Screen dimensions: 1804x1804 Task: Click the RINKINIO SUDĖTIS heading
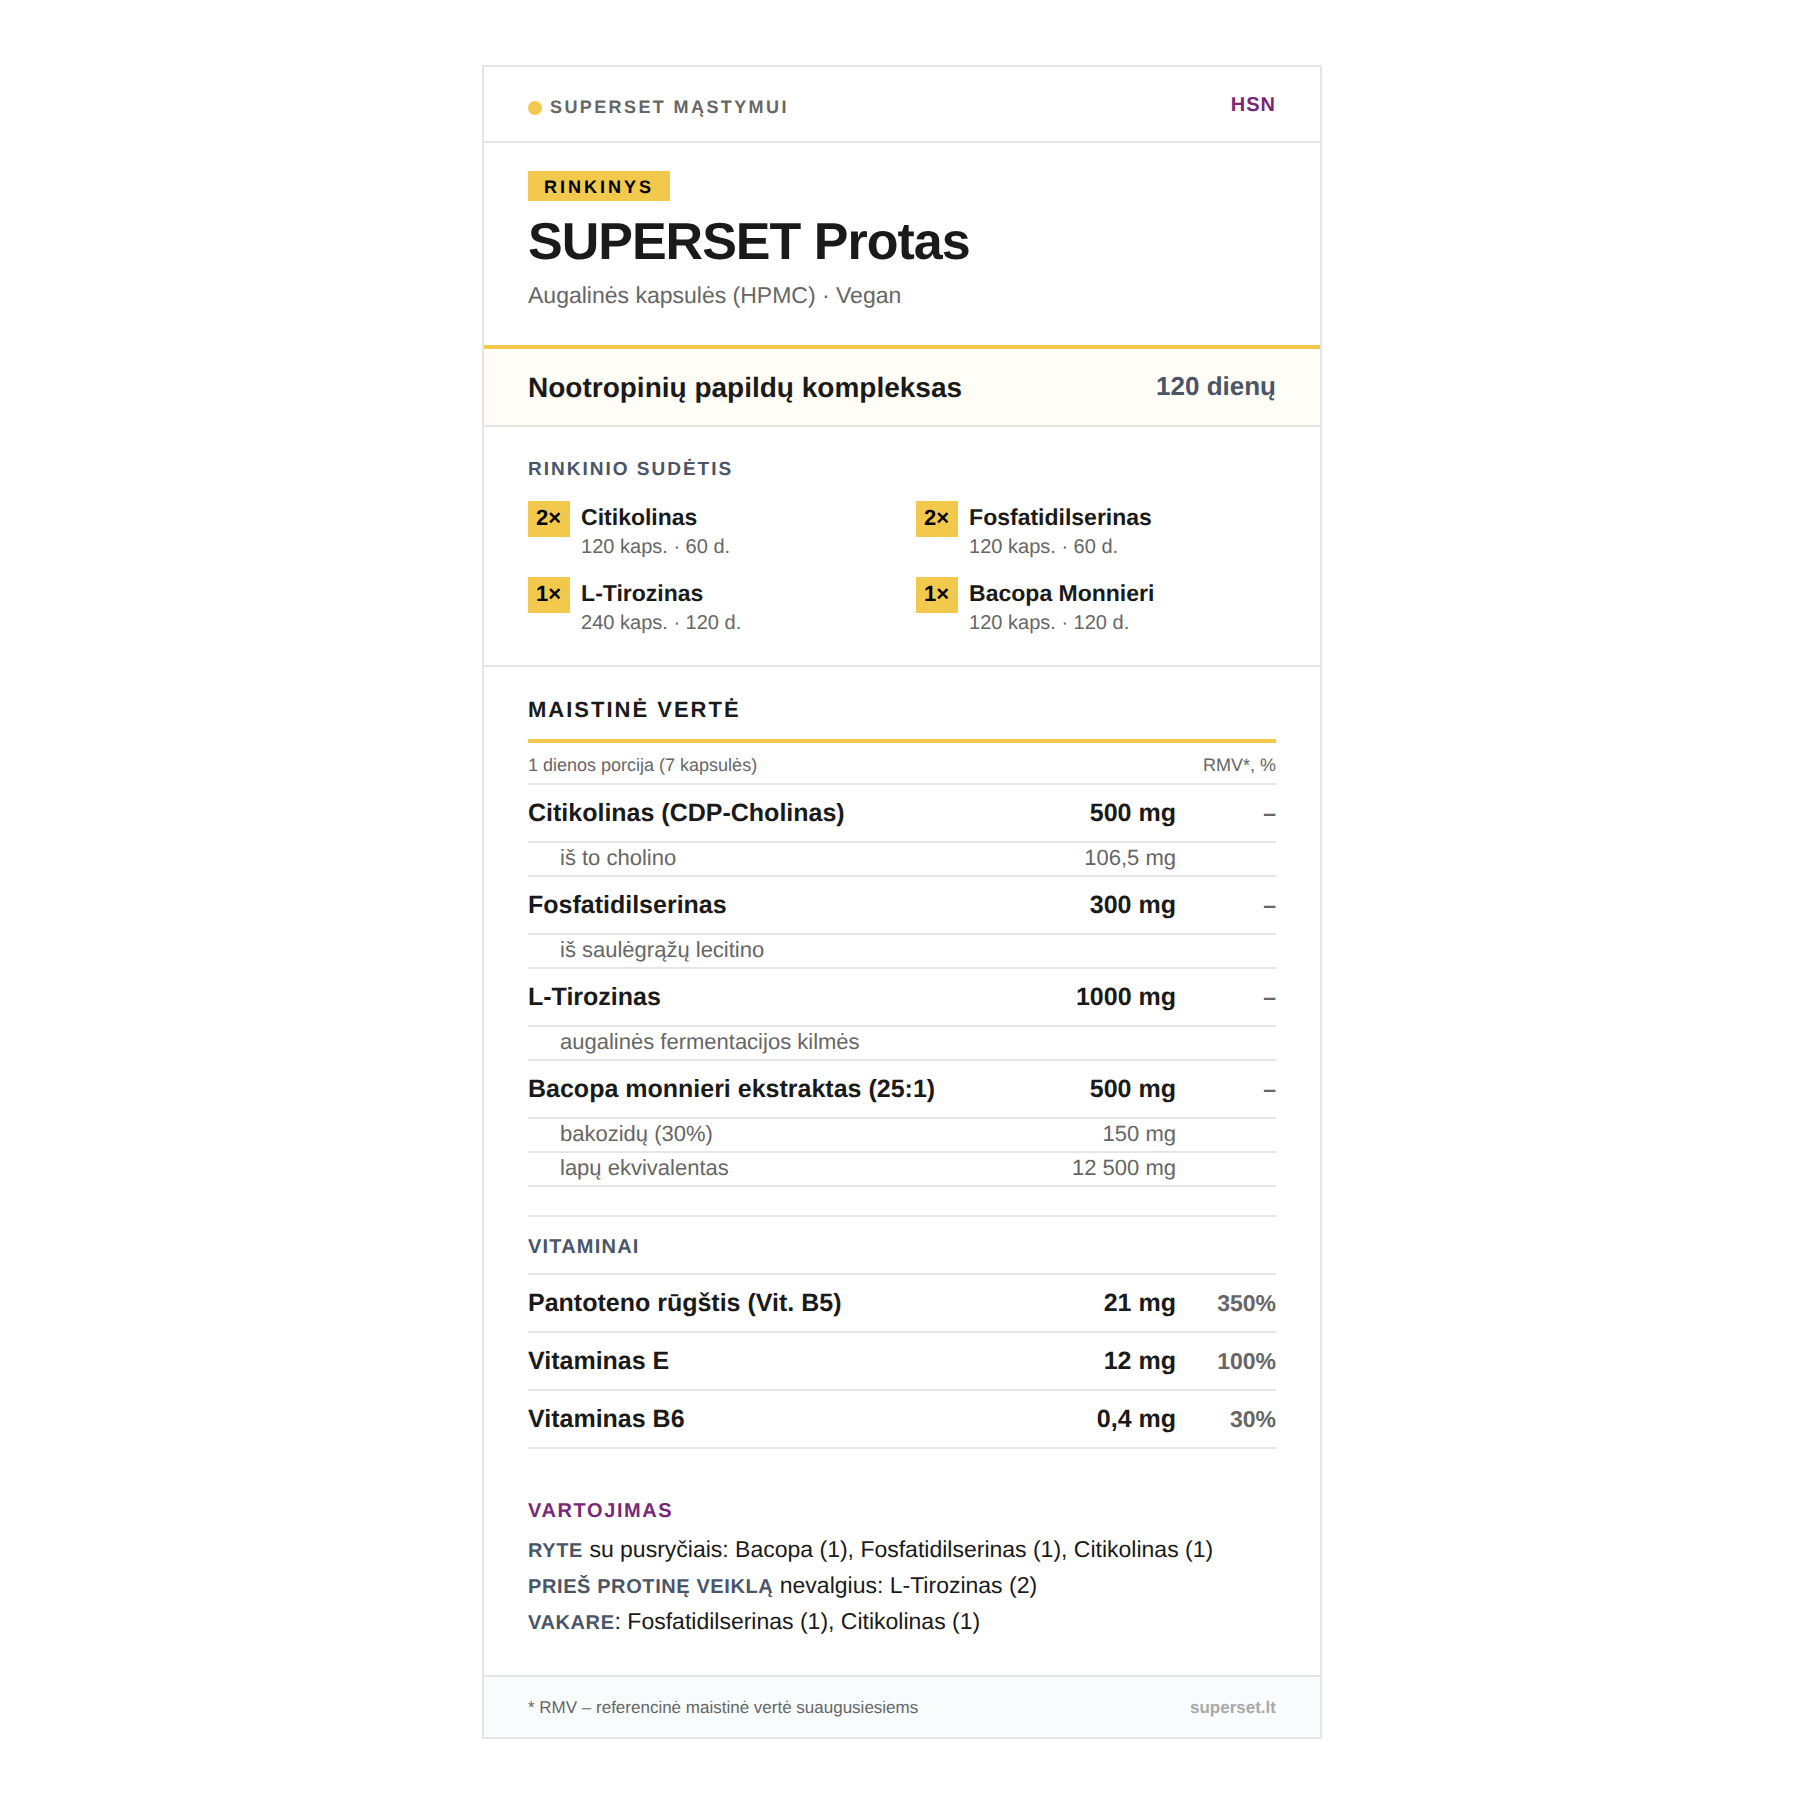click(630, 469)
